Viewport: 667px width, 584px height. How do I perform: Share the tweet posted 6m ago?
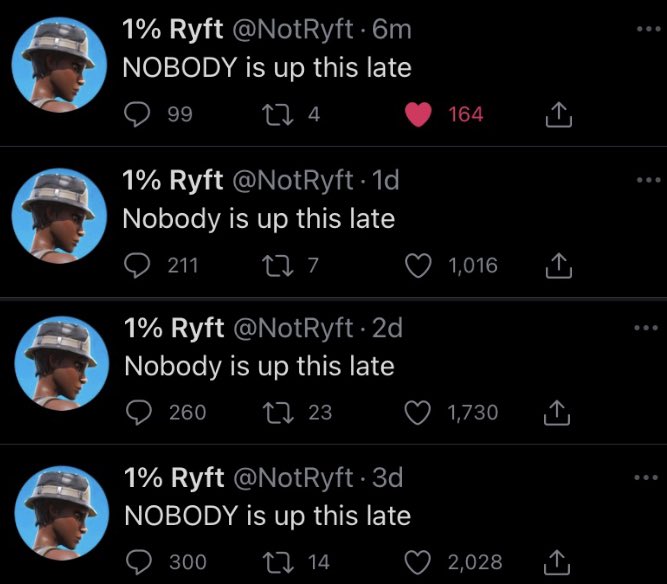[x=557, y=115]
